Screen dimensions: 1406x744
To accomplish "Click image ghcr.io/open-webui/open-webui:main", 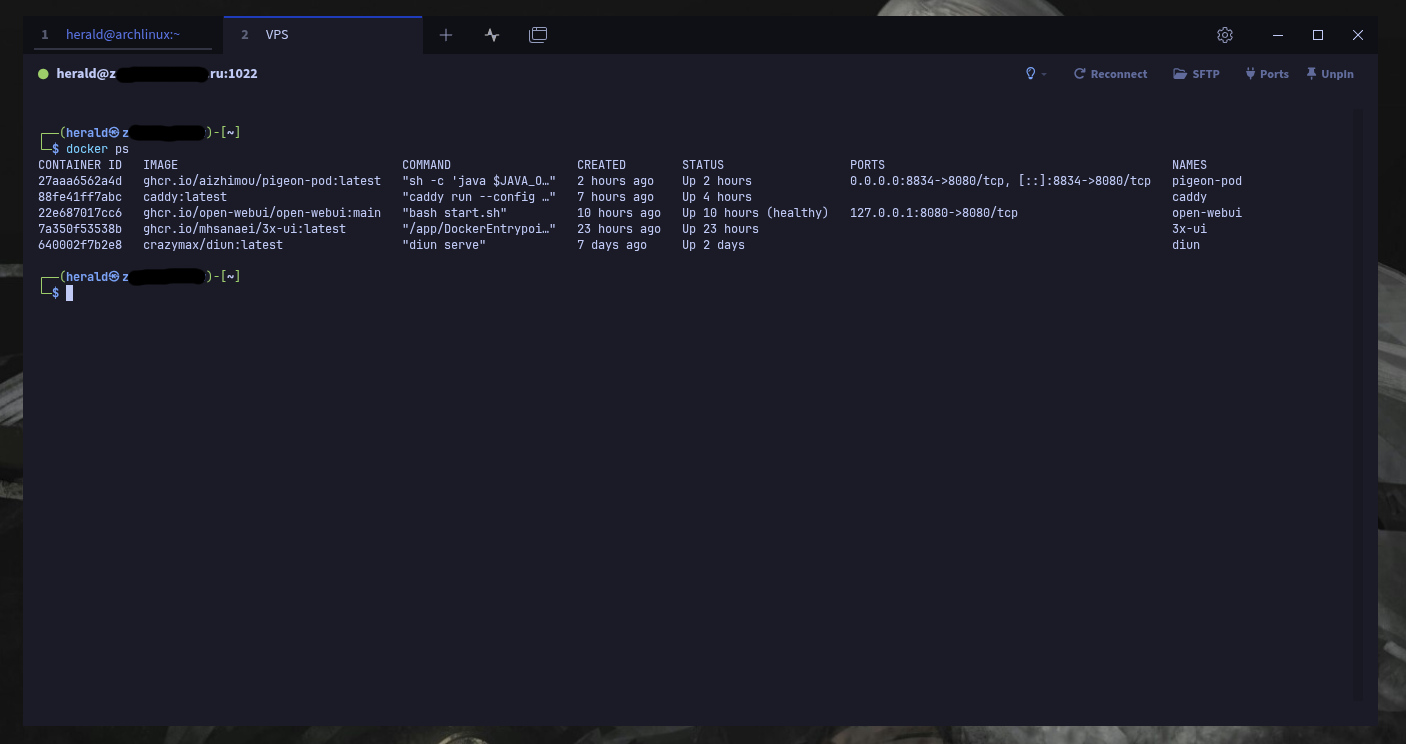I will (x=262, y=213).
